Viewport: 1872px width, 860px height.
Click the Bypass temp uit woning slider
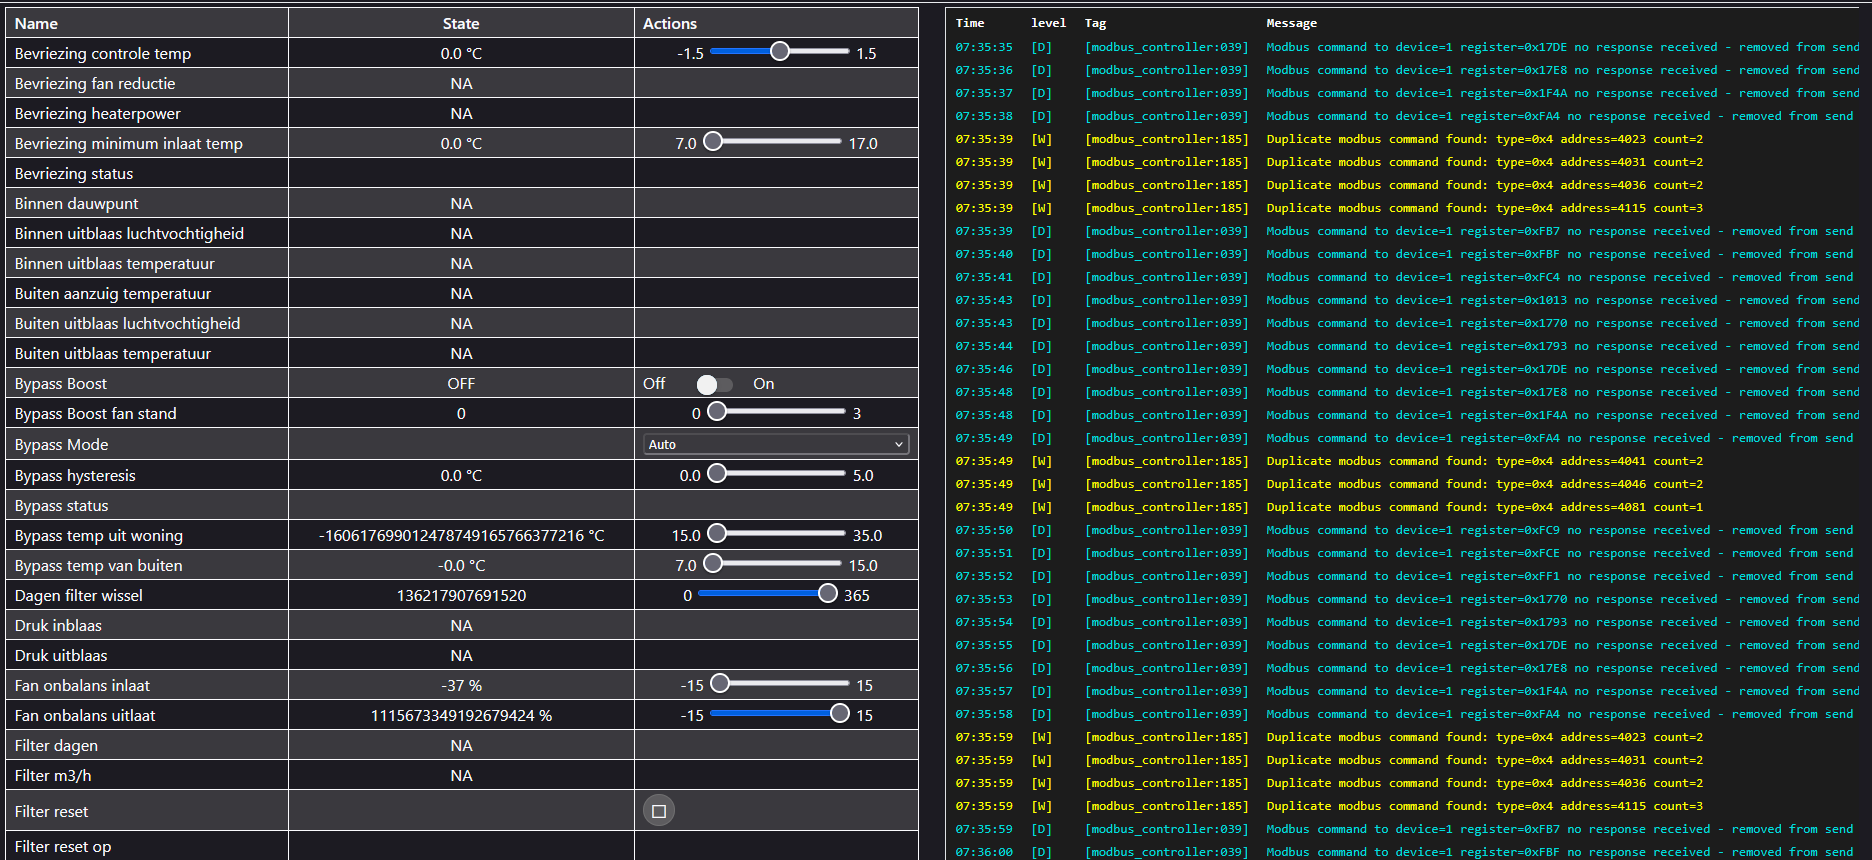(x=780, y=534)
